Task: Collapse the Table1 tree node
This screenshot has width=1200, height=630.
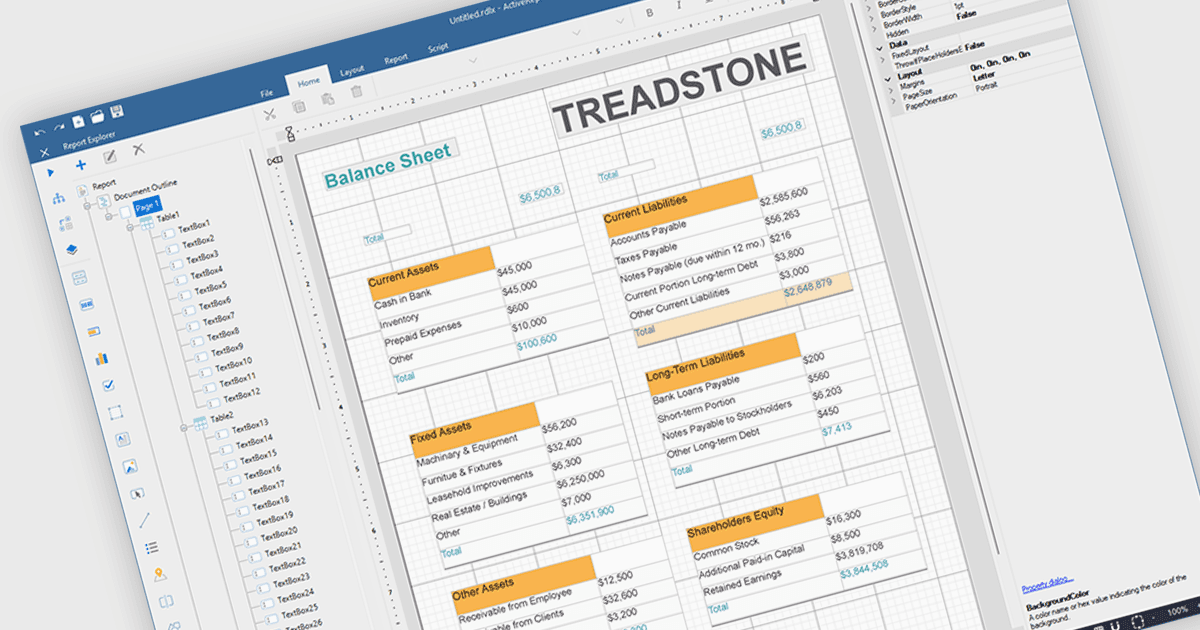Action: (131, 228)
